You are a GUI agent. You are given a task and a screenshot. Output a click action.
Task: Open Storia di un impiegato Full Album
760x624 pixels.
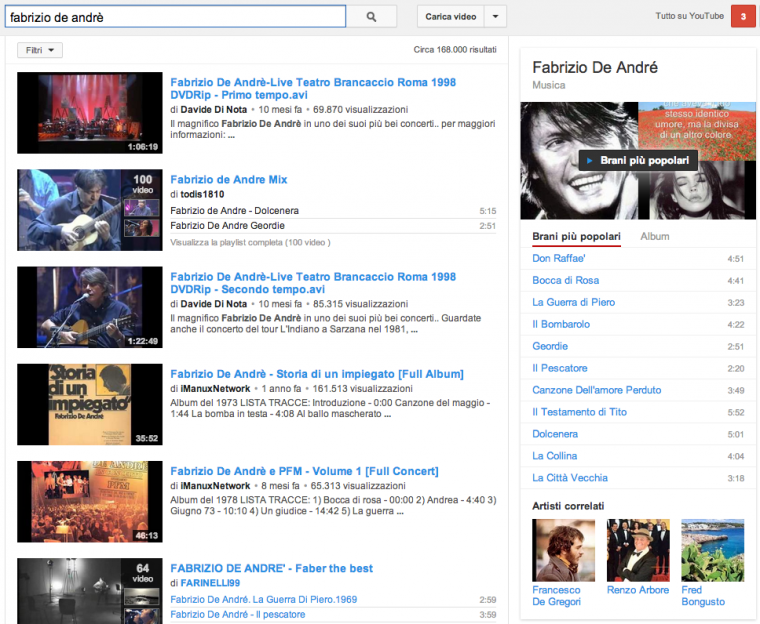(x=317, y=374)
